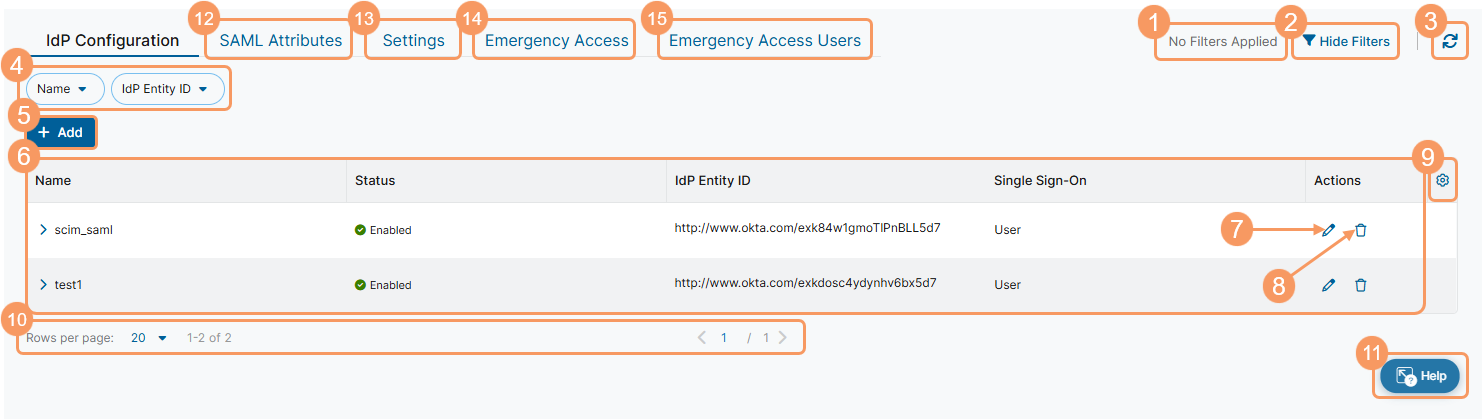Open the Emergency Access tab

556,41
